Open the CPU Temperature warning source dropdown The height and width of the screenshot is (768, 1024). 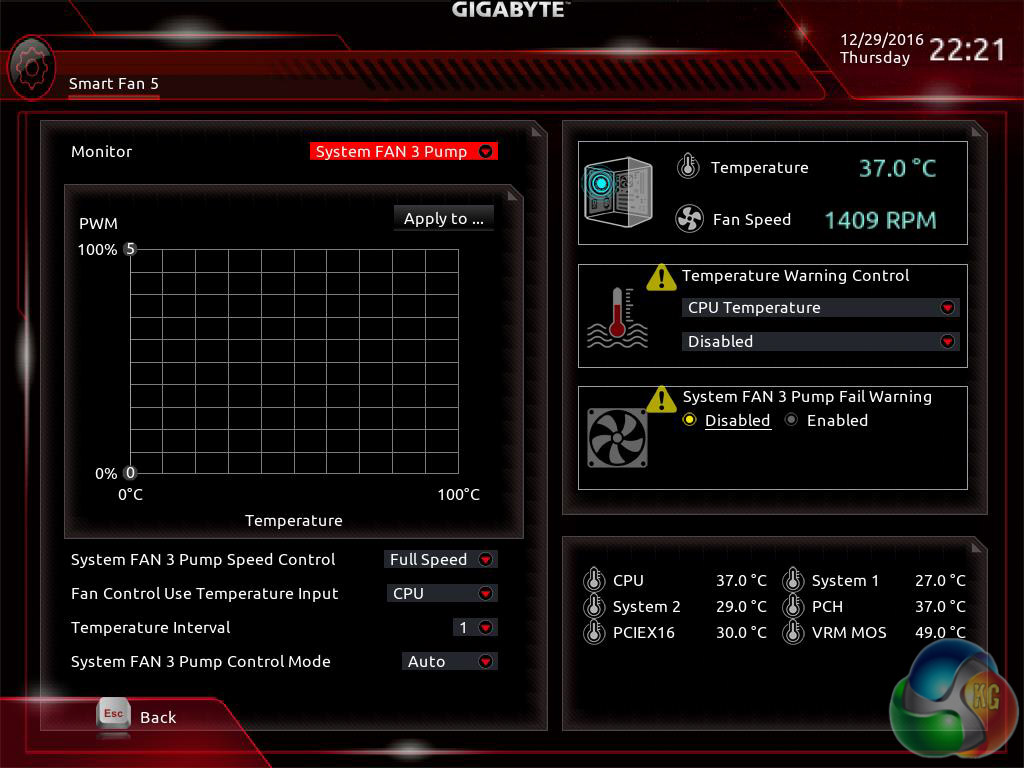pyautogui.click(x=820, y=308)
